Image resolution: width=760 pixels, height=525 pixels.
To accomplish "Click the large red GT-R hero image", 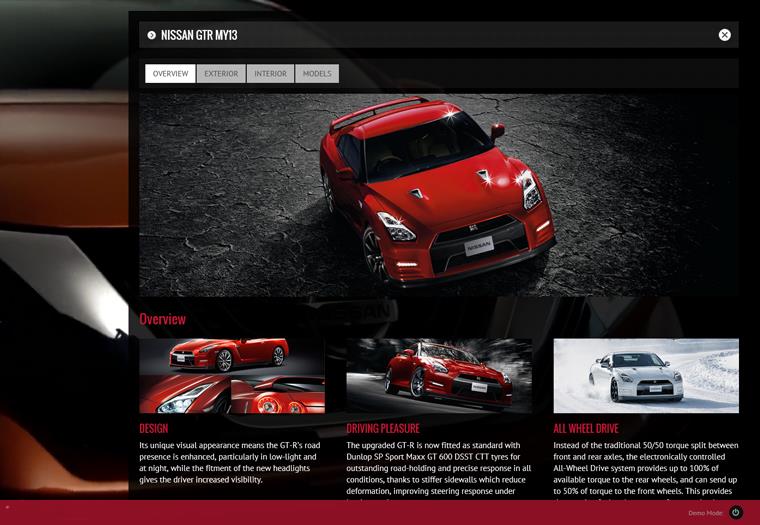I will (438, 195).
